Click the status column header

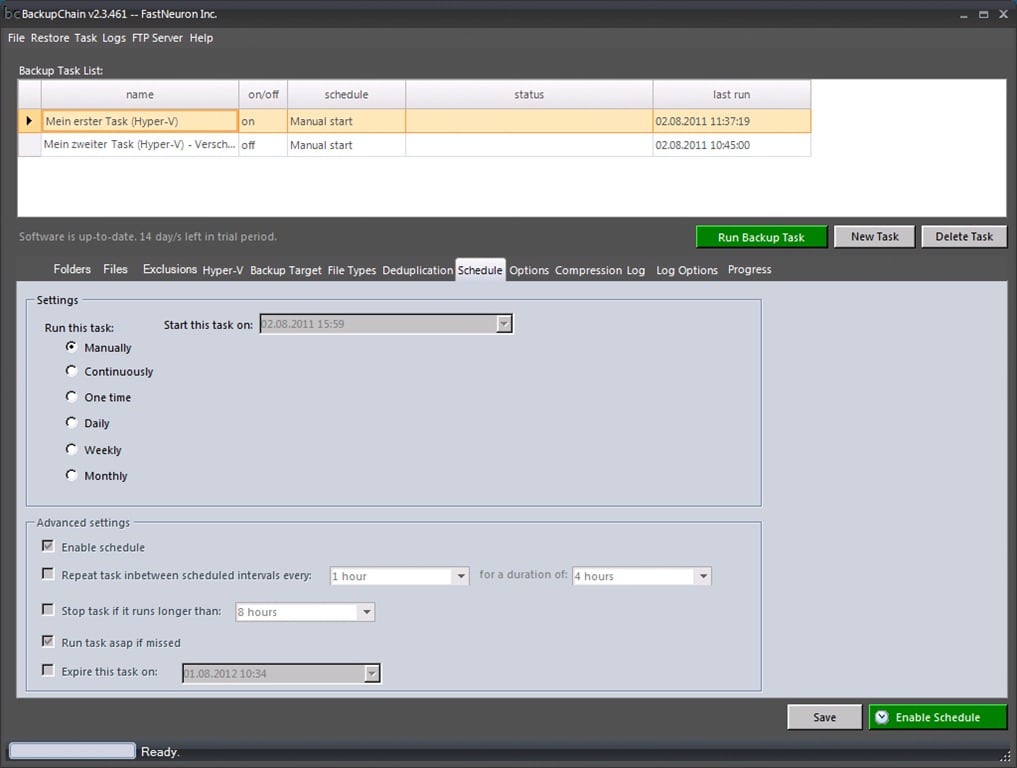click(529, 94)
